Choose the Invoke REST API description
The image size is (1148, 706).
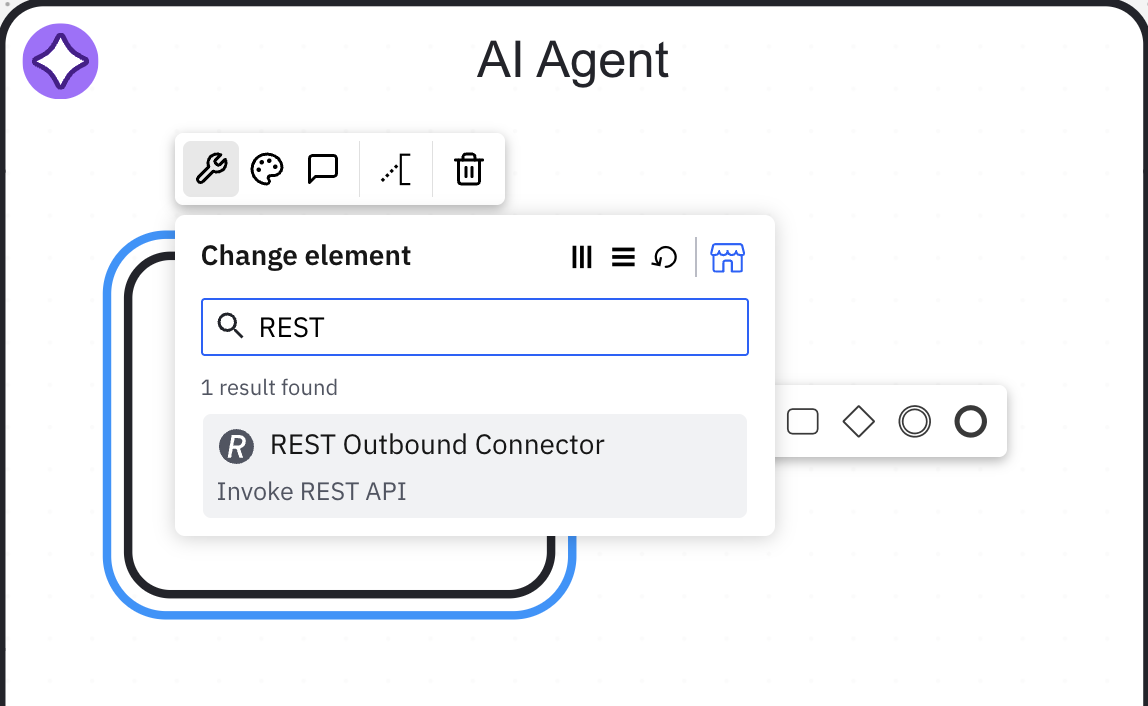tap(311, 491)
